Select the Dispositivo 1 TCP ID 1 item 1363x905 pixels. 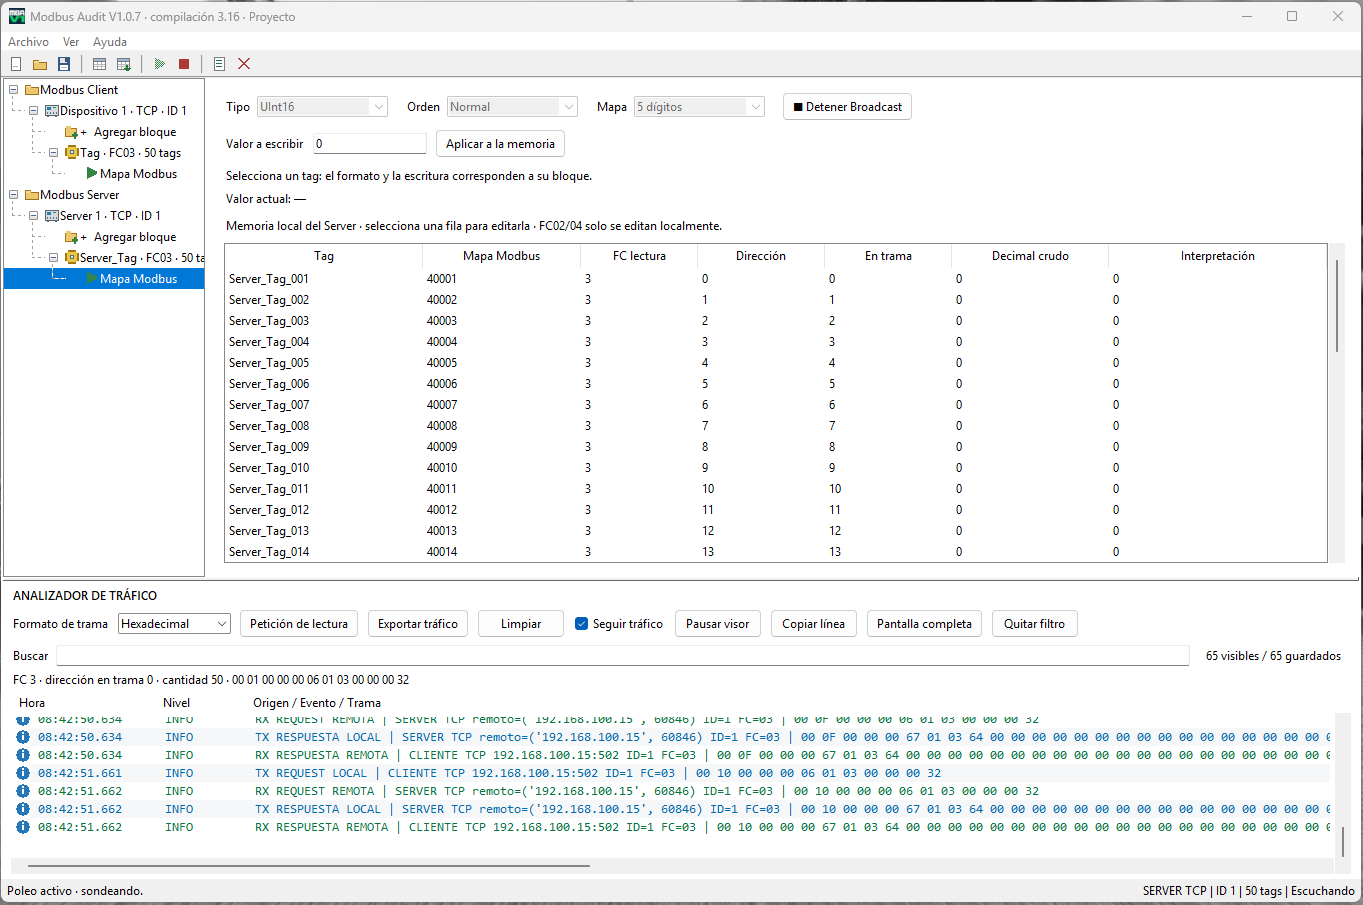point(123,111)
